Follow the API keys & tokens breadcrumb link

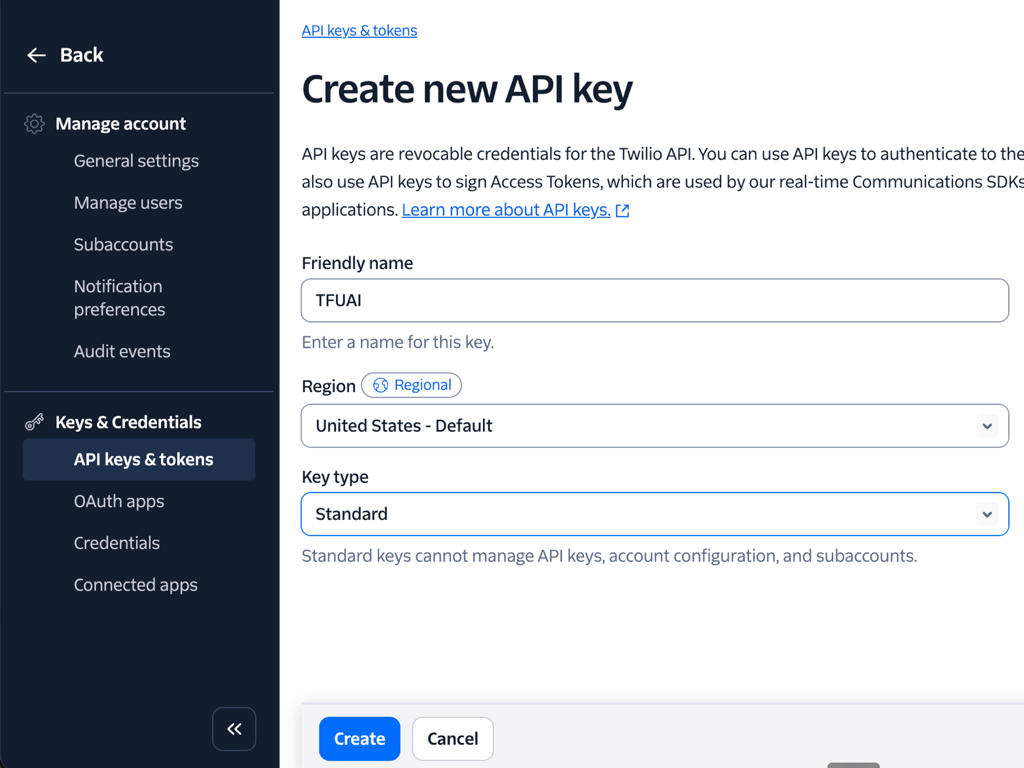click(x=359, y=31)
